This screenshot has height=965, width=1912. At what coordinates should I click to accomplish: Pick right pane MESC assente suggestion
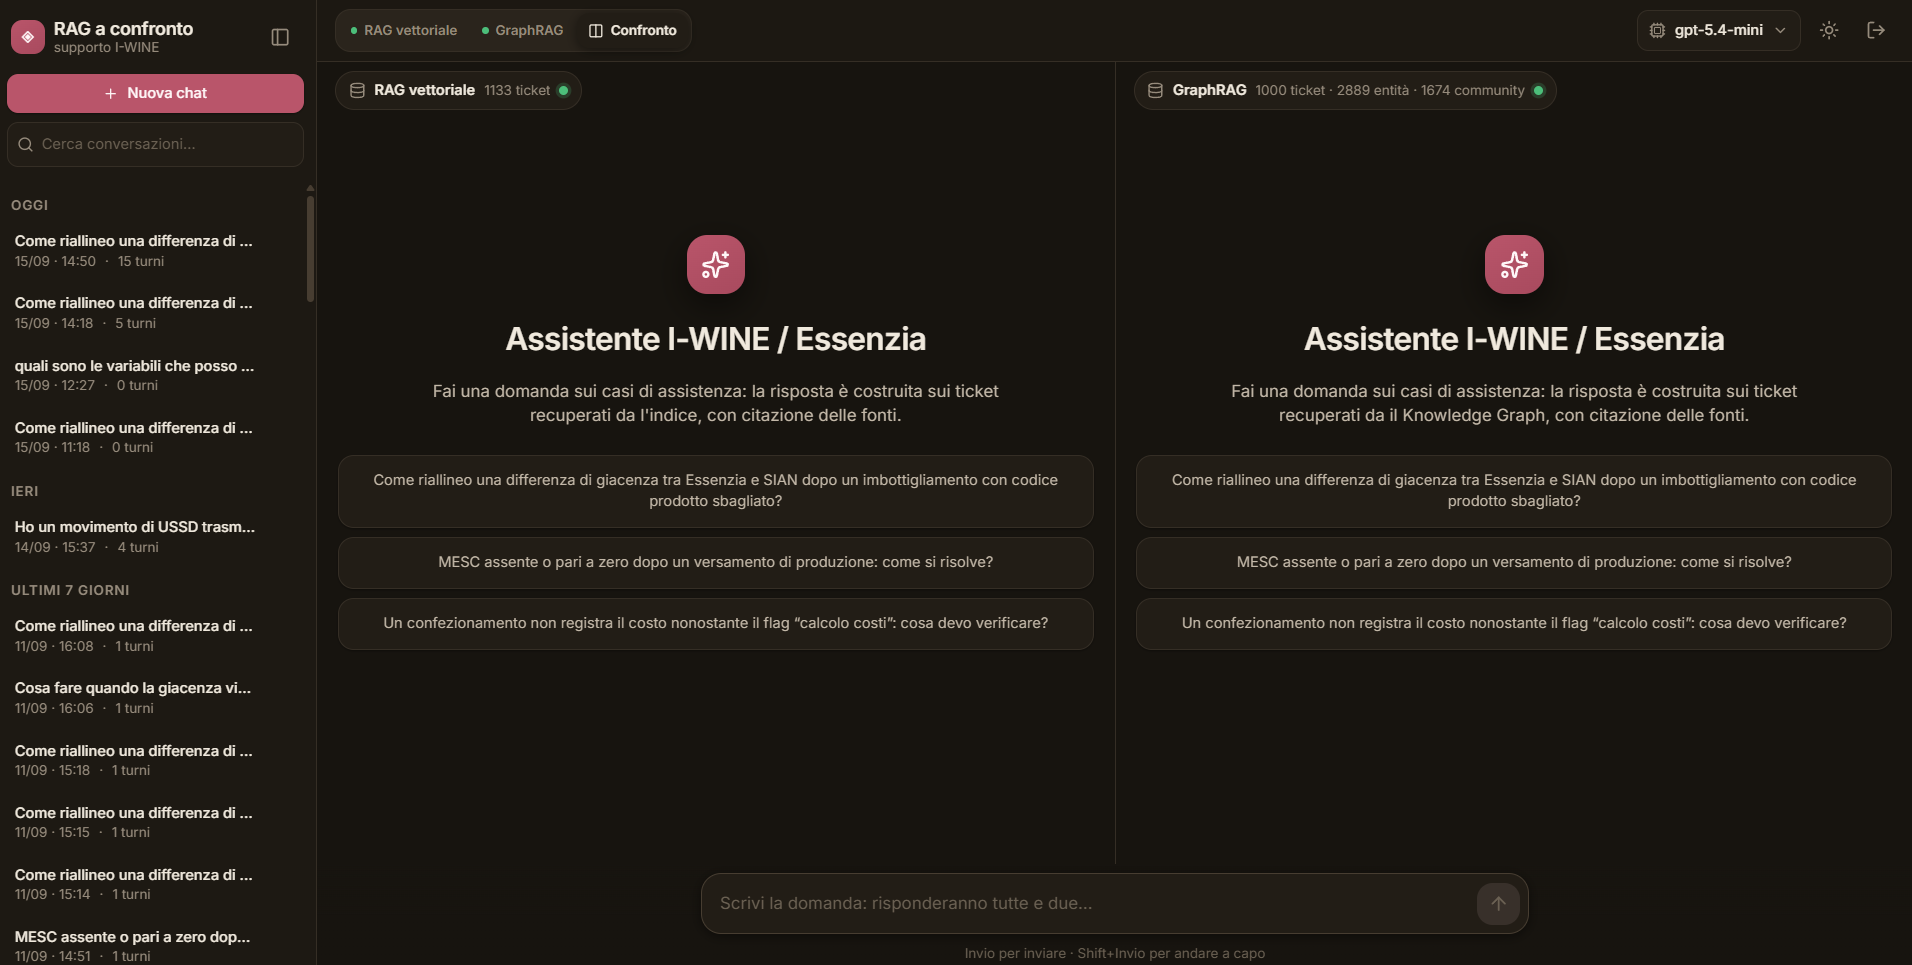pyautogui.click(x=1514, y=562)
